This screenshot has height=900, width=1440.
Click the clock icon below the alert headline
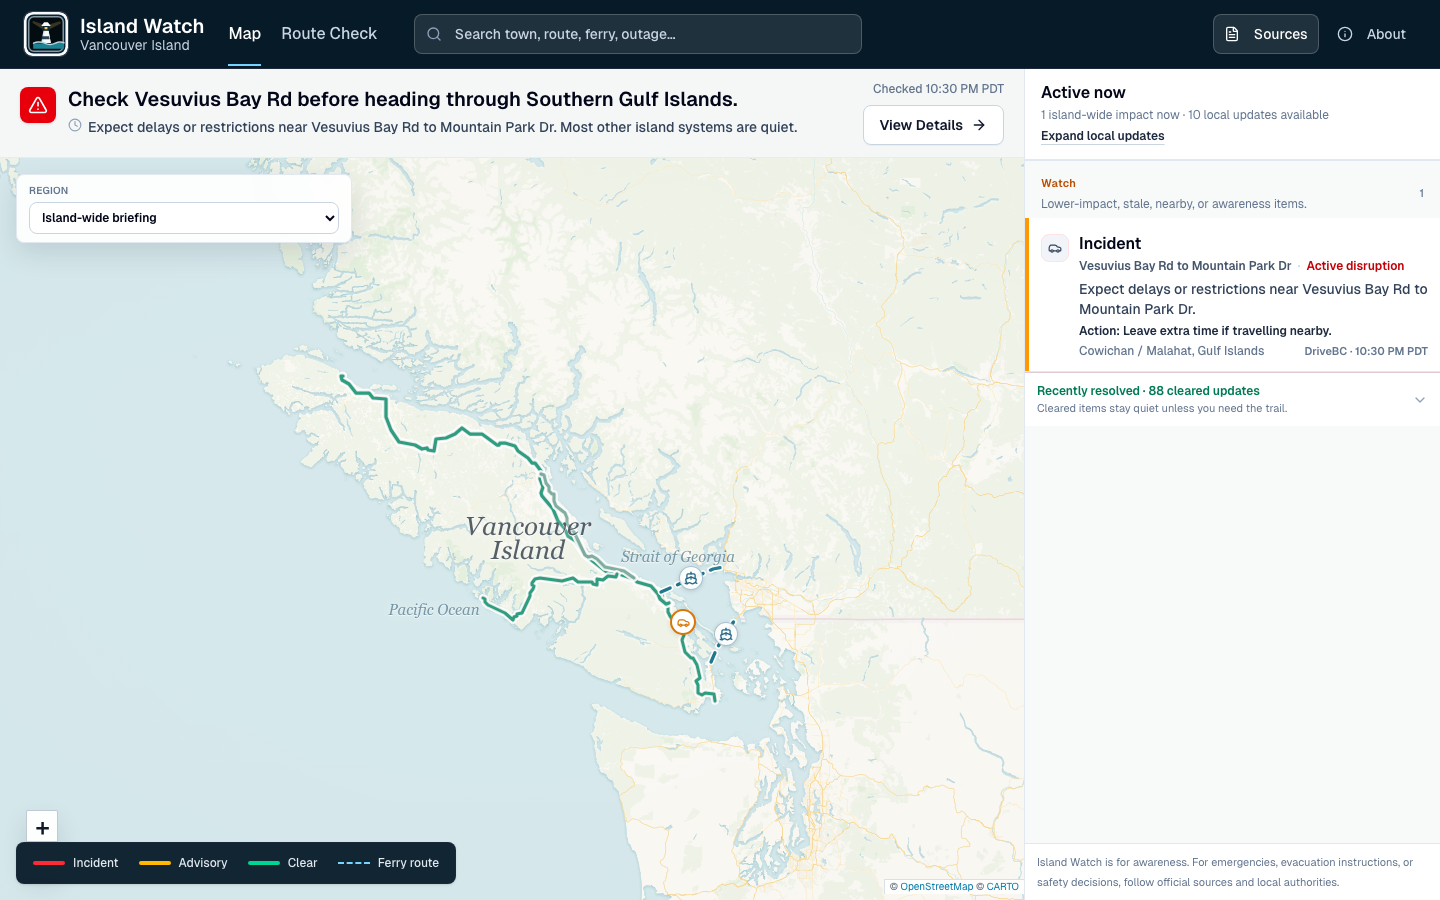click(75, 126)
